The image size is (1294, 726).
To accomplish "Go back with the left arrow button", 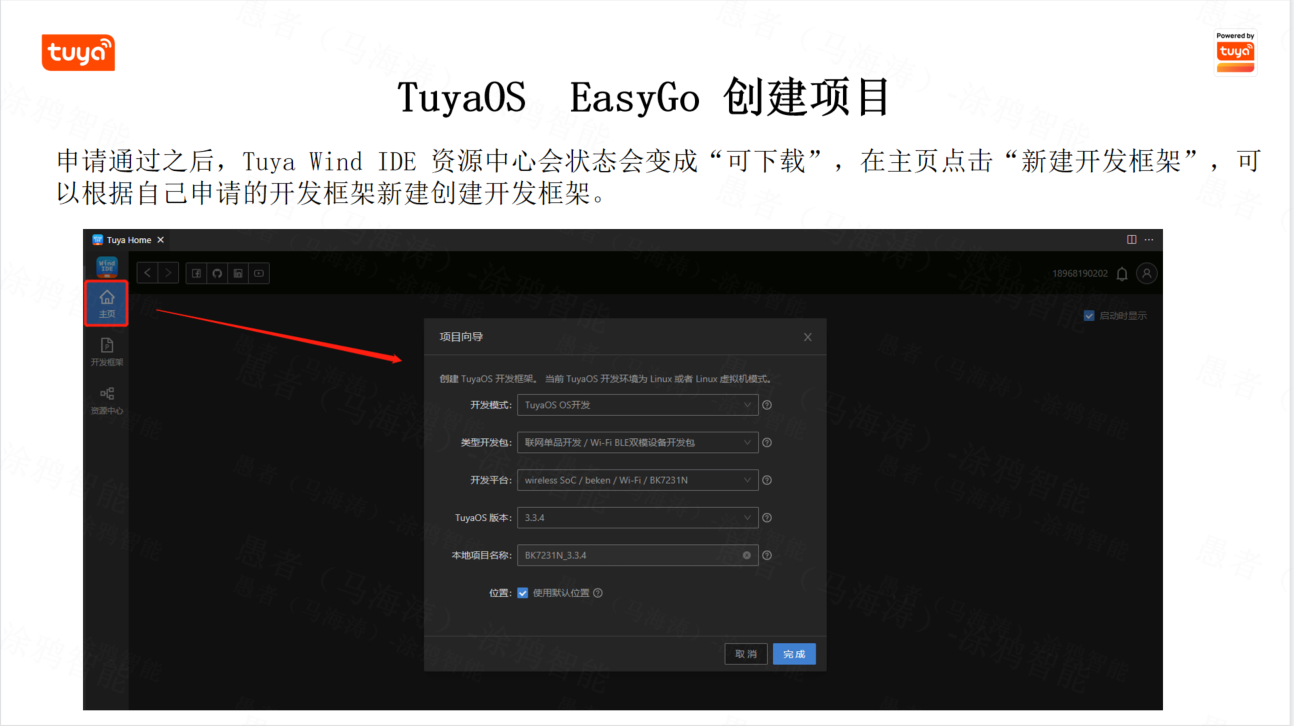I will (x=147, y=273).
